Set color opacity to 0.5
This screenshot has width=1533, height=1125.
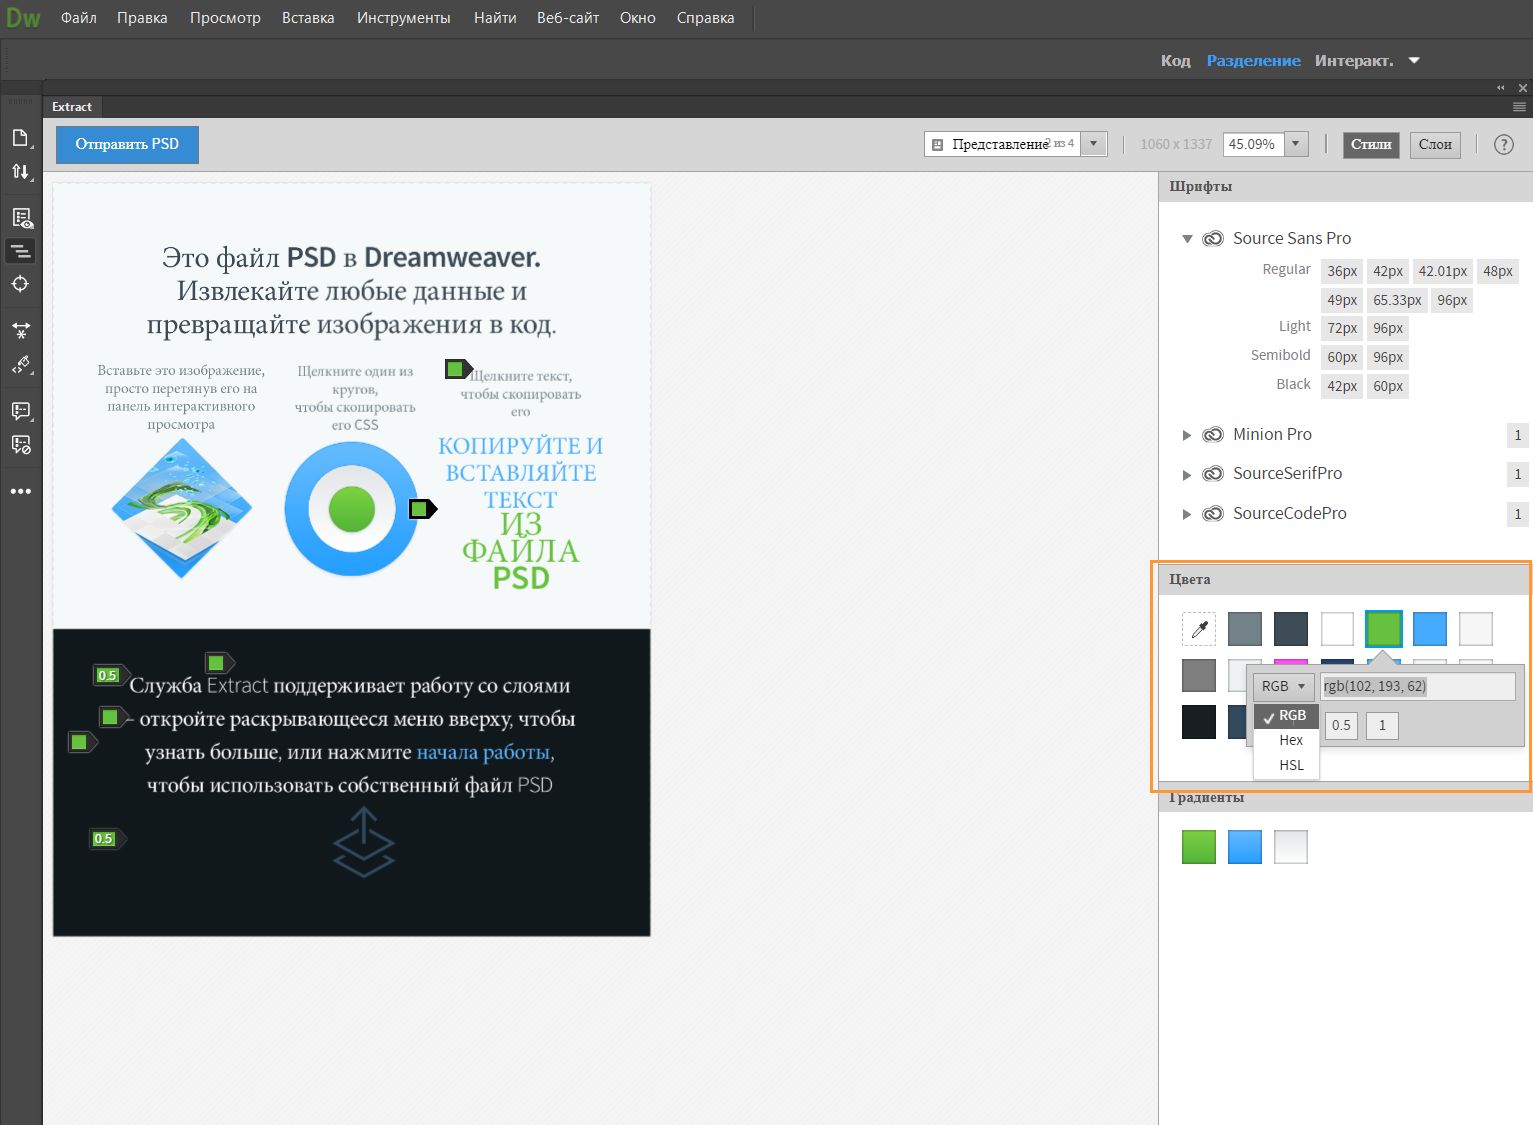click(x=1341, y=725)
